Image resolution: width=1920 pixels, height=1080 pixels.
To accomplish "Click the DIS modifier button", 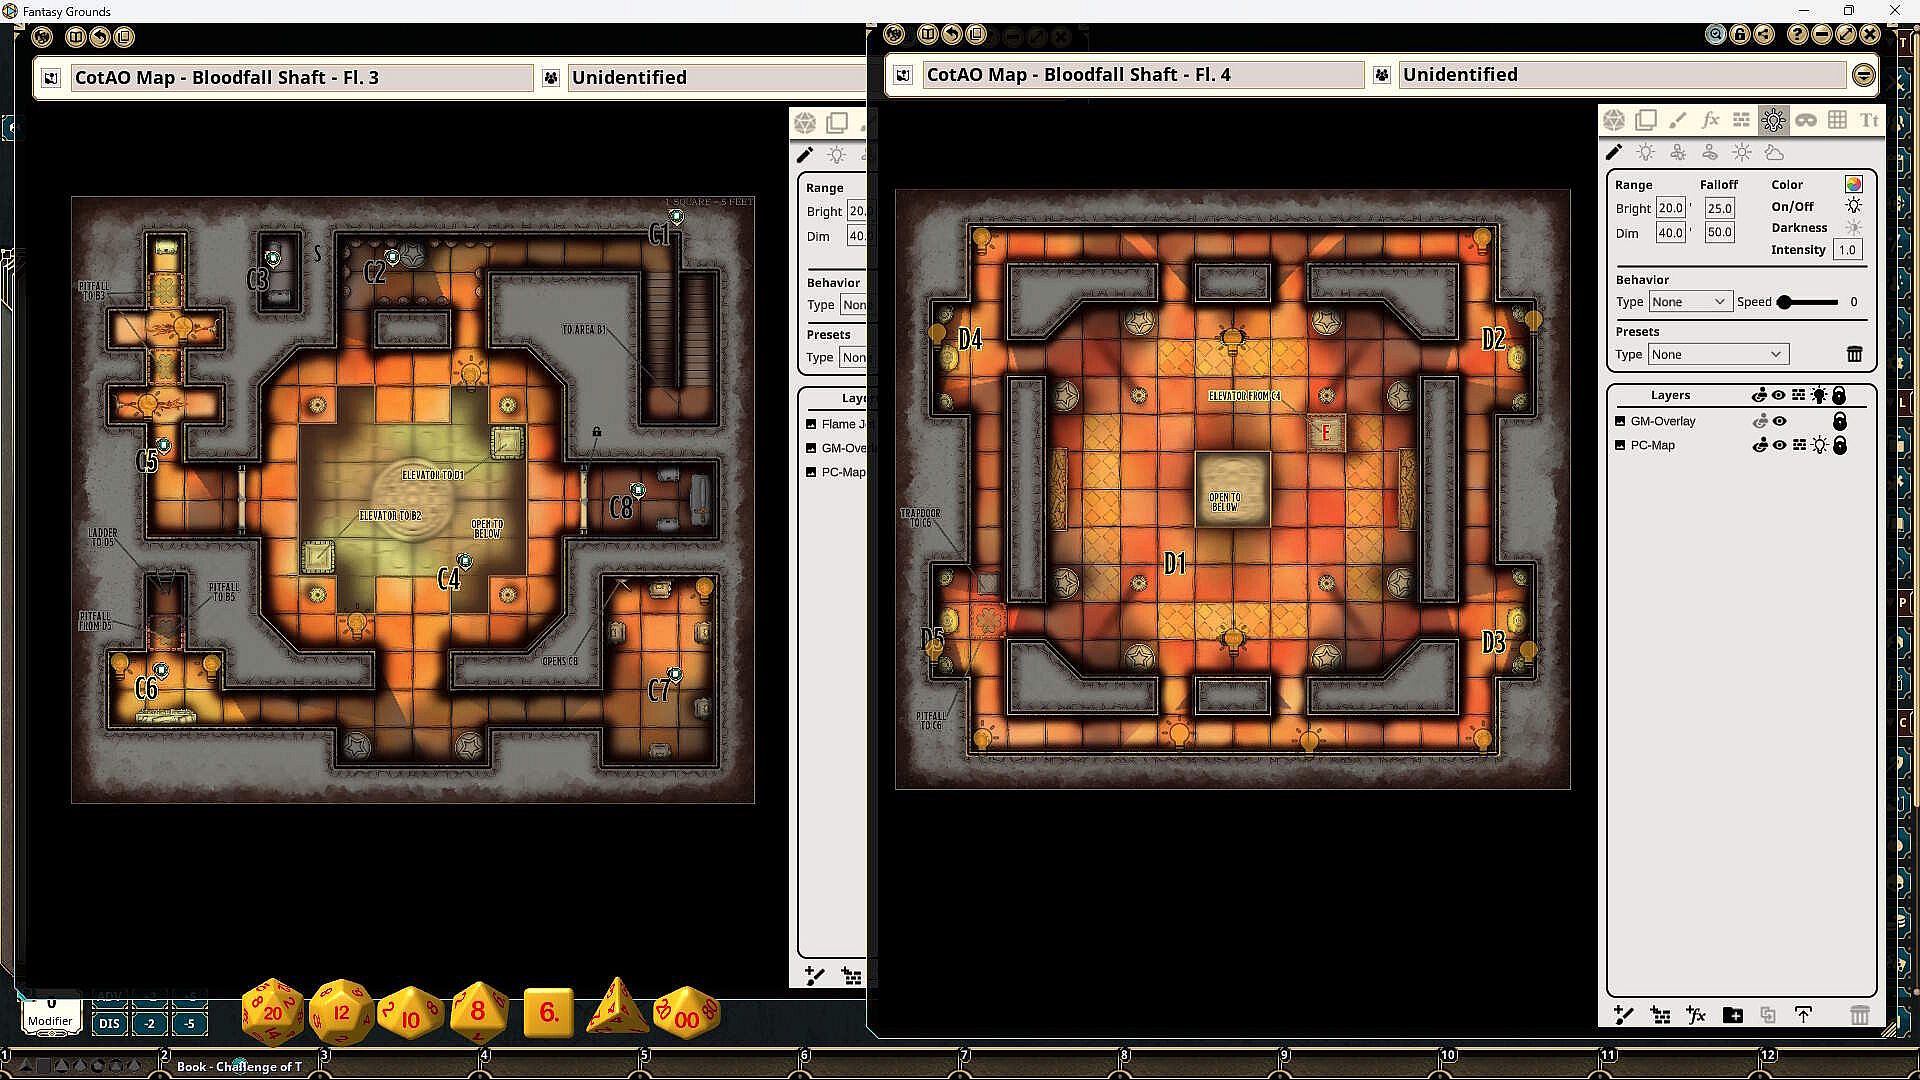I will (109, 1023).
